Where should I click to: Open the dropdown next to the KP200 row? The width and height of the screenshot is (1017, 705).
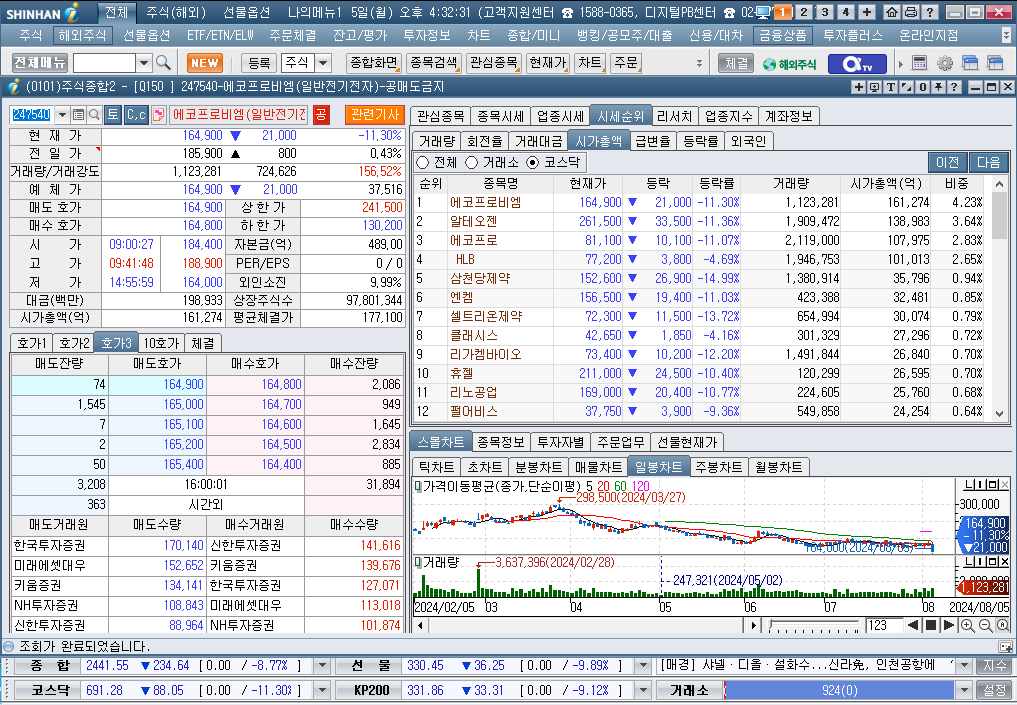click(643, 690)
